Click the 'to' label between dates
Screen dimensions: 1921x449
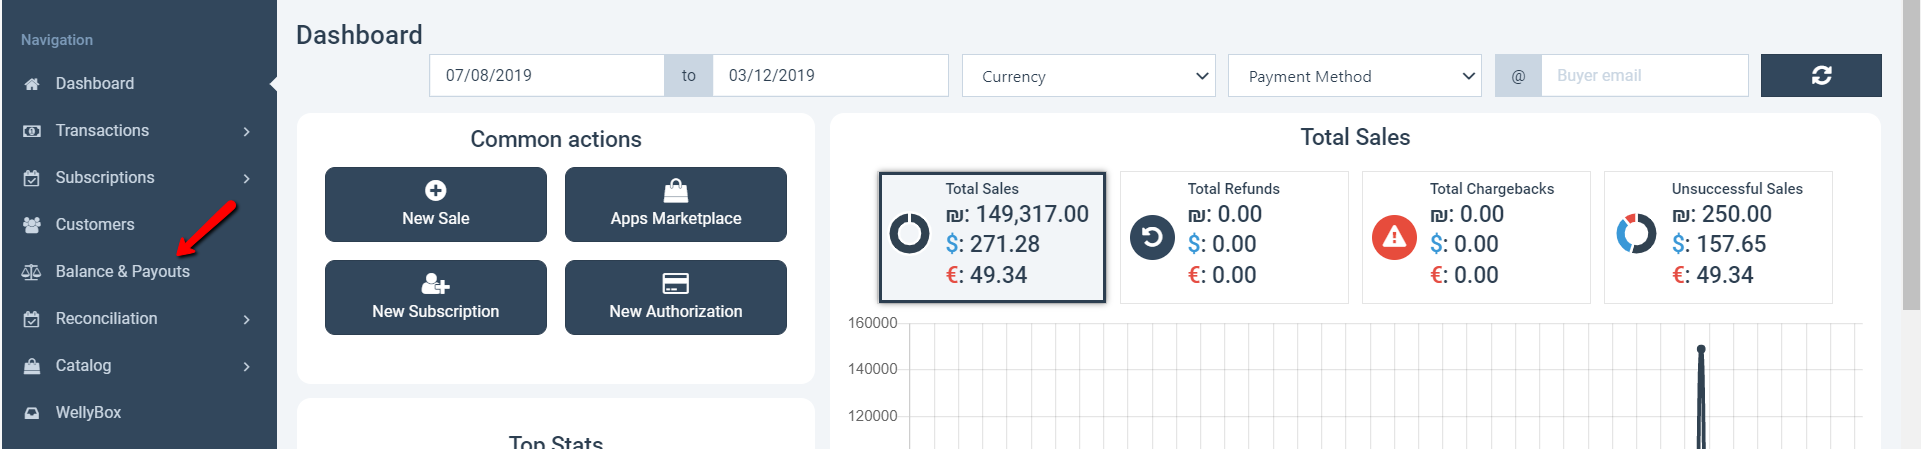(x=689, y=76)
